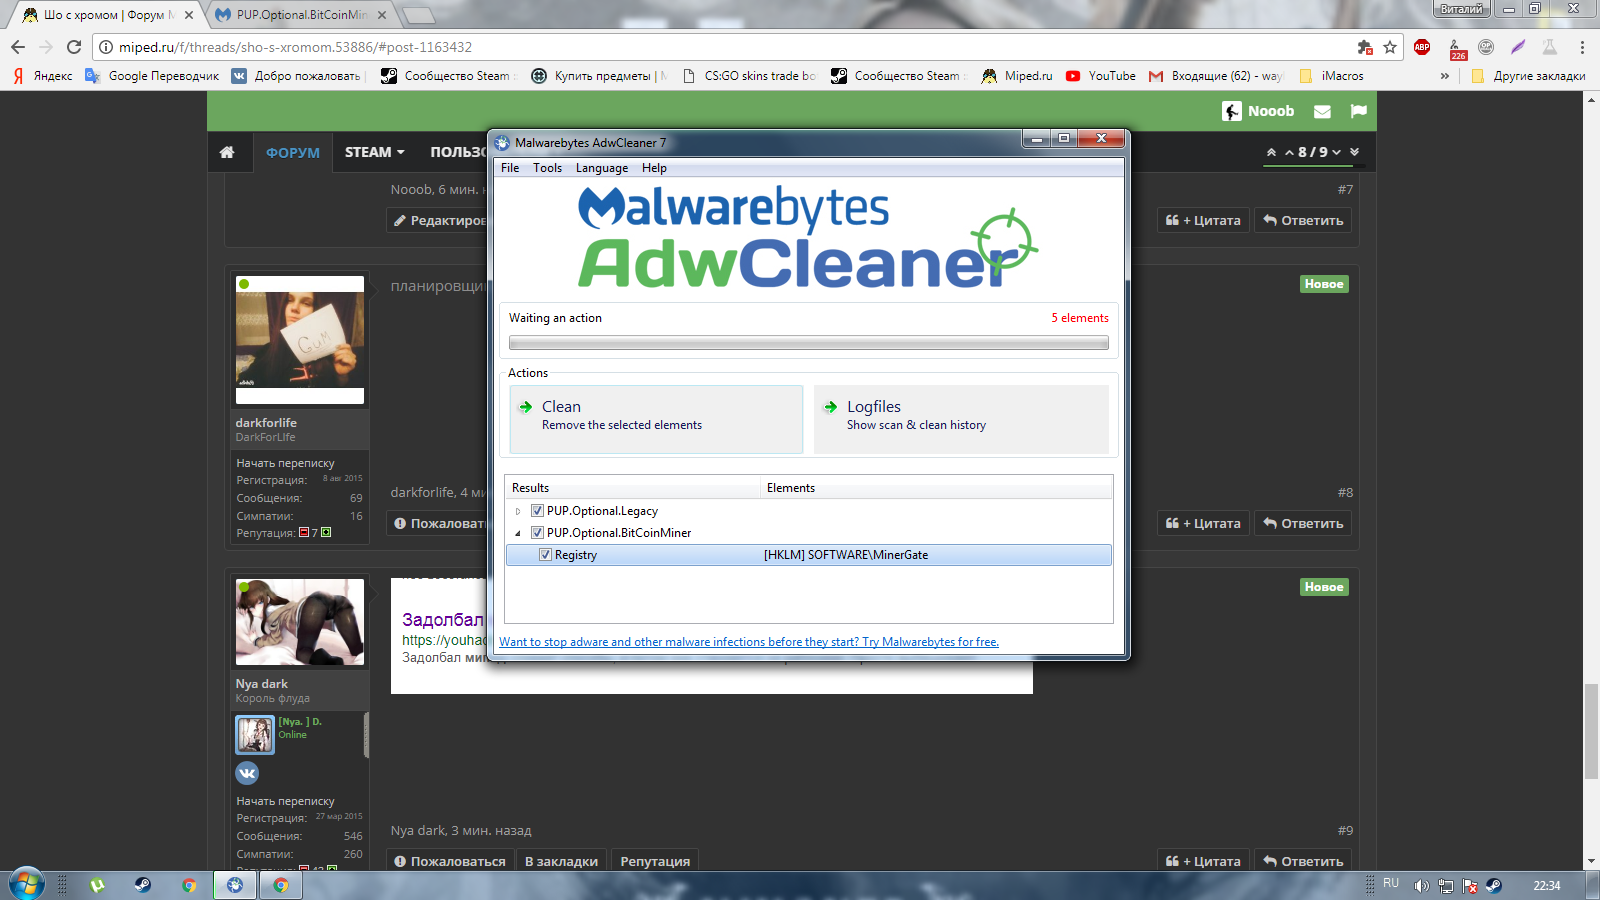Go back in Chrome history
The image size is (1600, 900).
18,47
